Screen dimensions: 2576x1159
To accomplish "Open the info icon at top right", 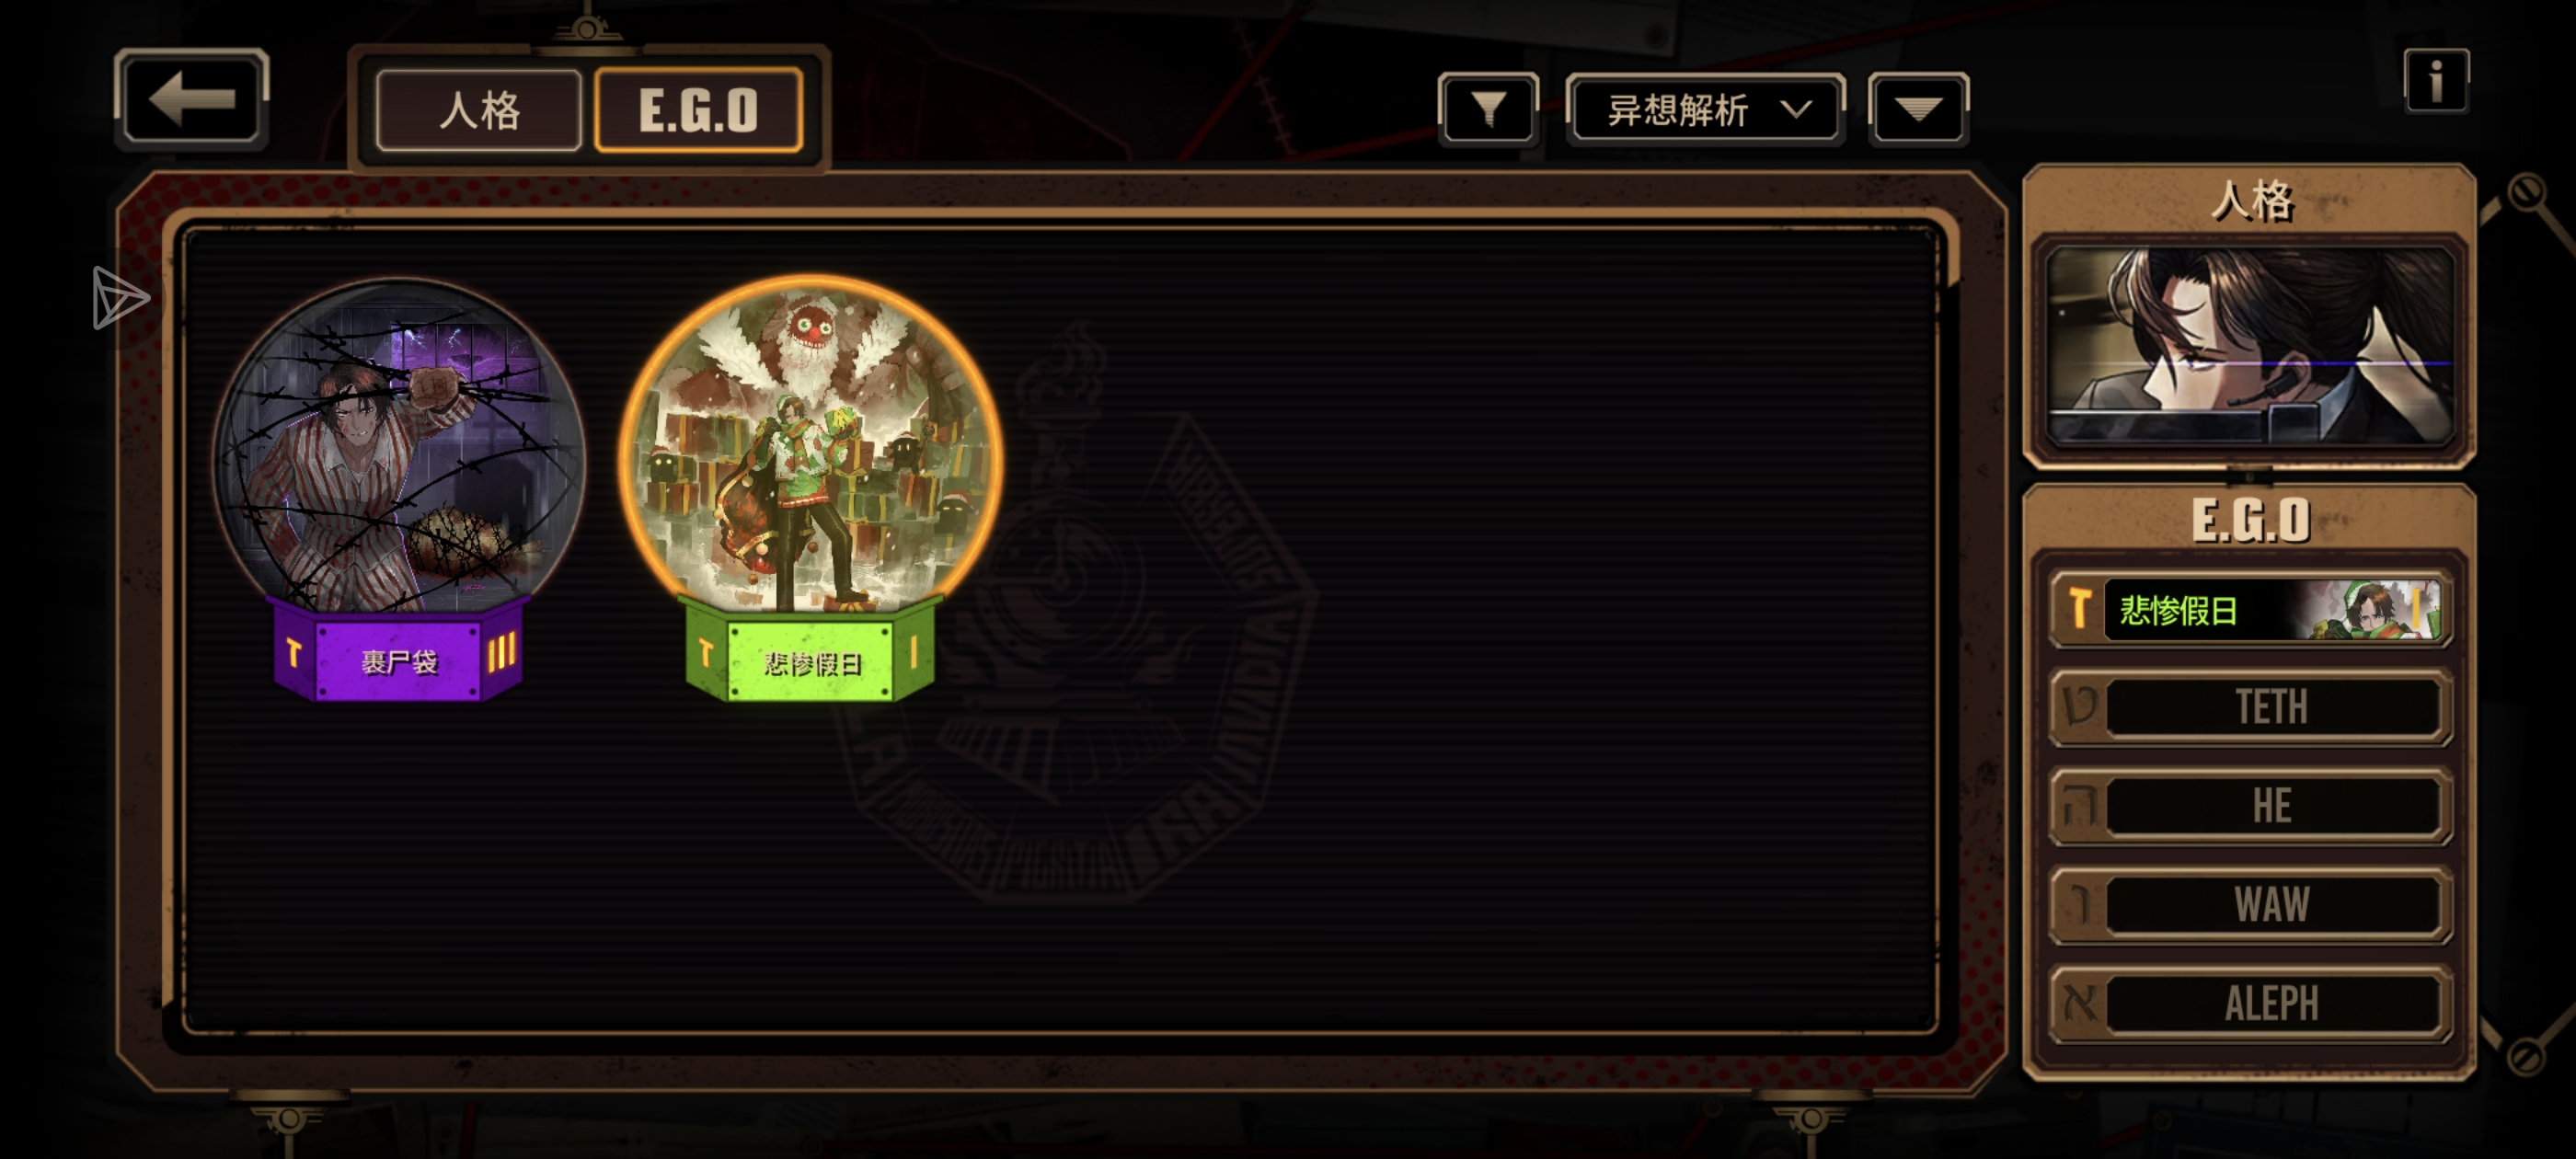I will coord(2436,80).
